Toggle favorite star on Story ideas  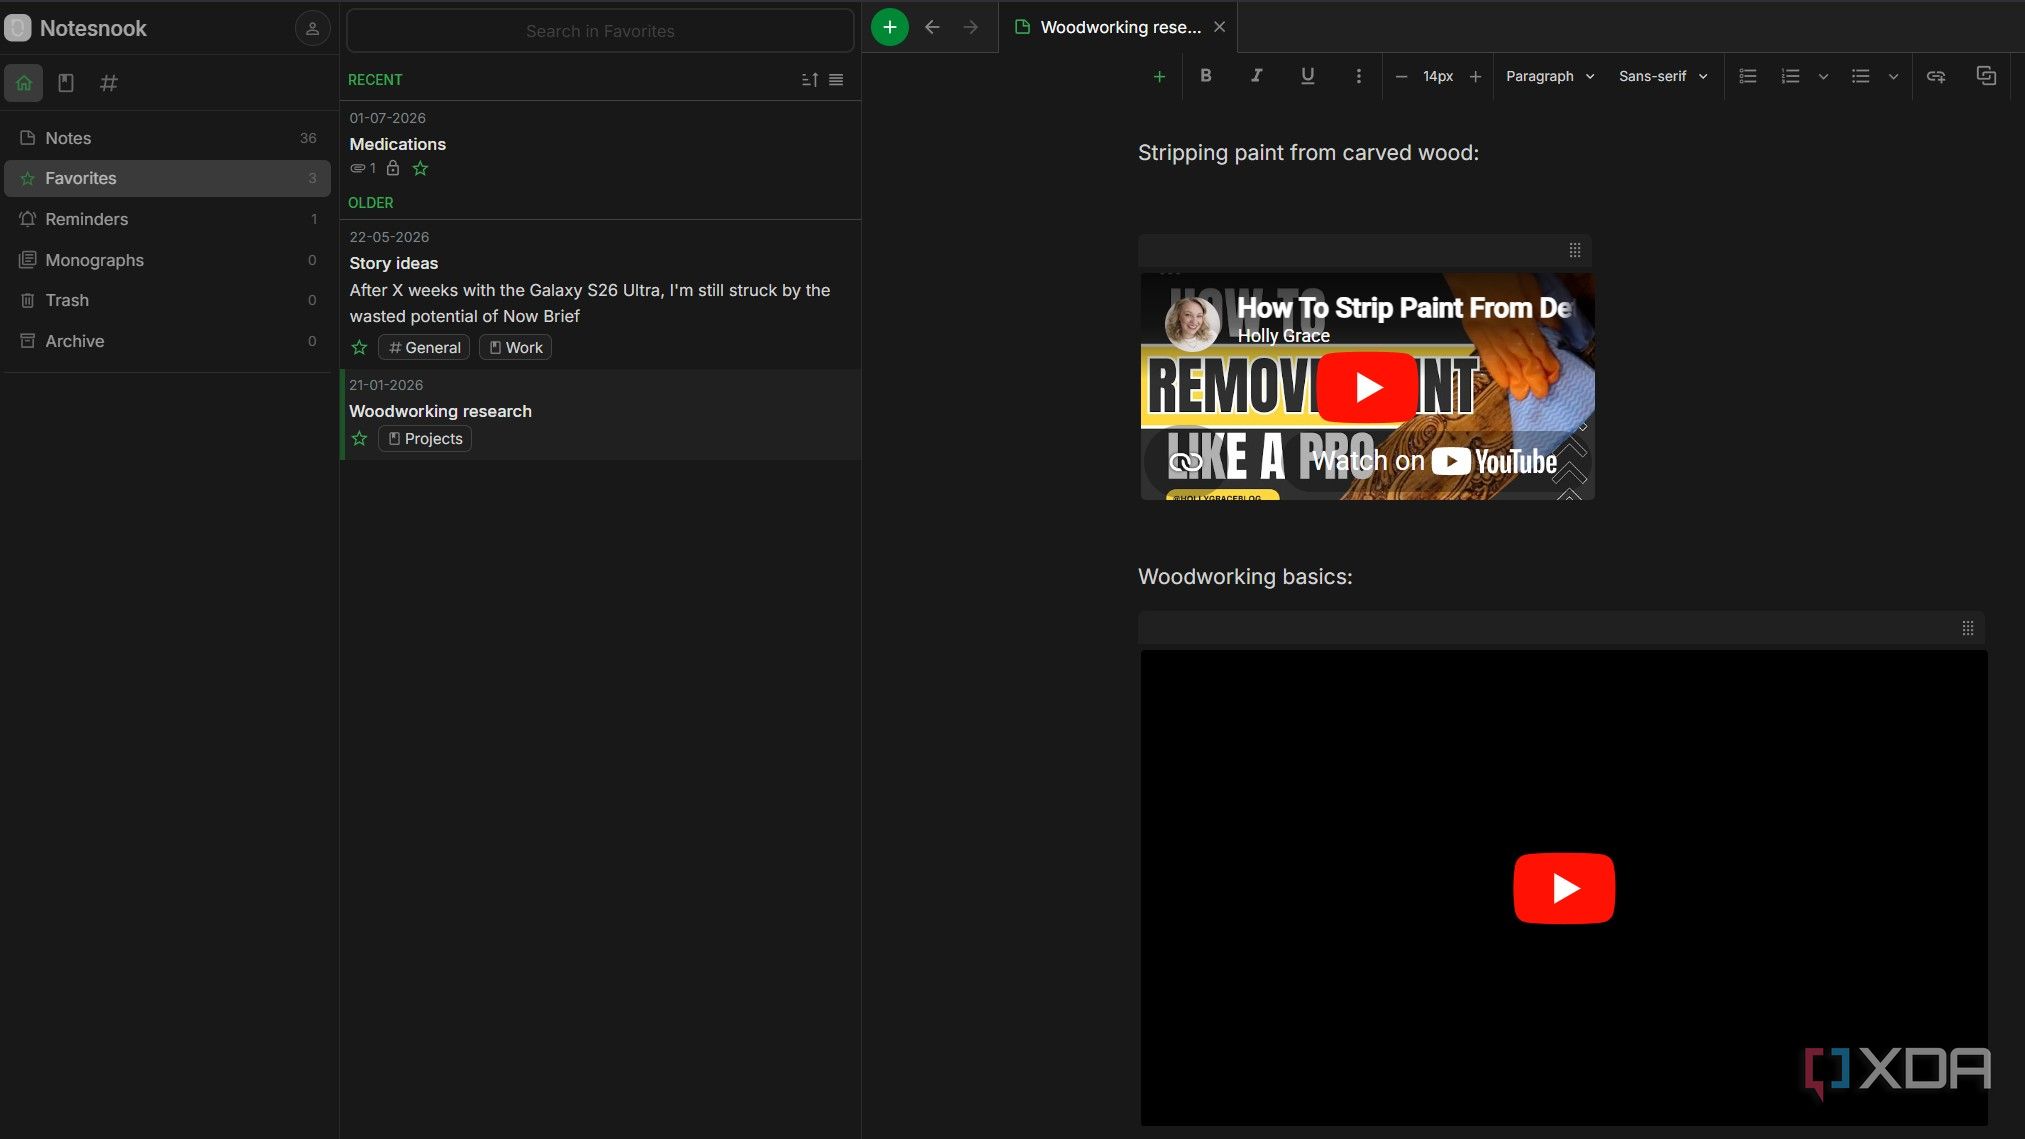tap(359, 347)
